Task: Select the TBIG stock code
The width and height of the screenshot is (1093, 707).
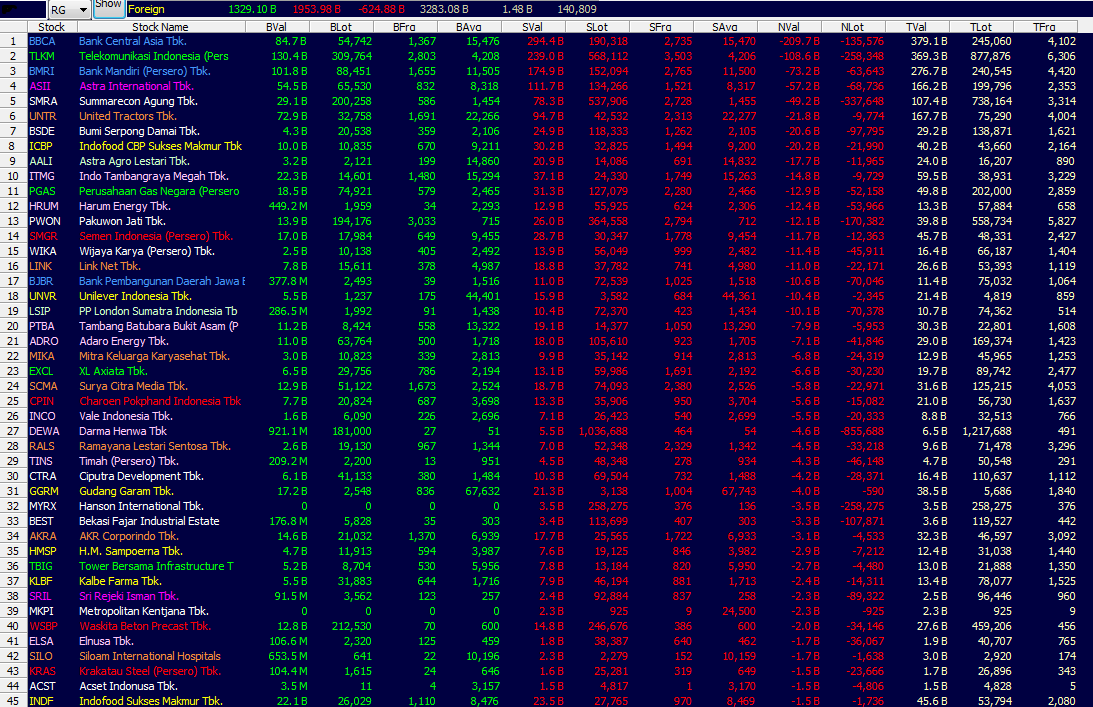Action: (x=40, y=566)
